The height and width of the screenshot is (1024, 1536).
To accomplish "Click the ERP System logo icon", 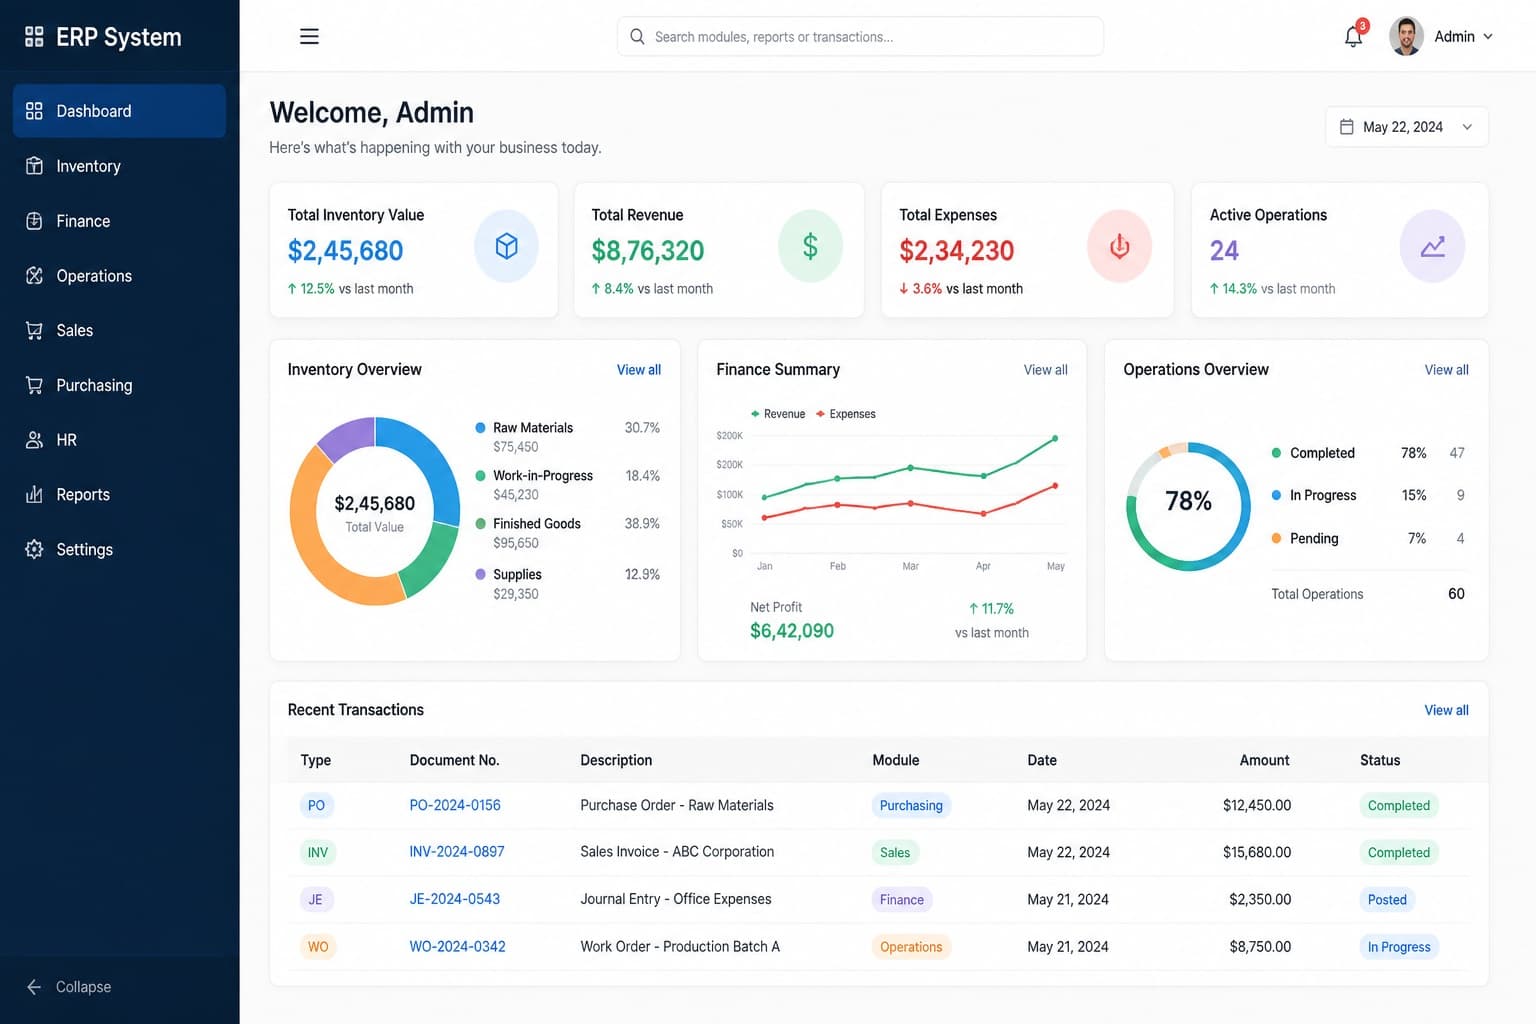I will click(34, 37).
